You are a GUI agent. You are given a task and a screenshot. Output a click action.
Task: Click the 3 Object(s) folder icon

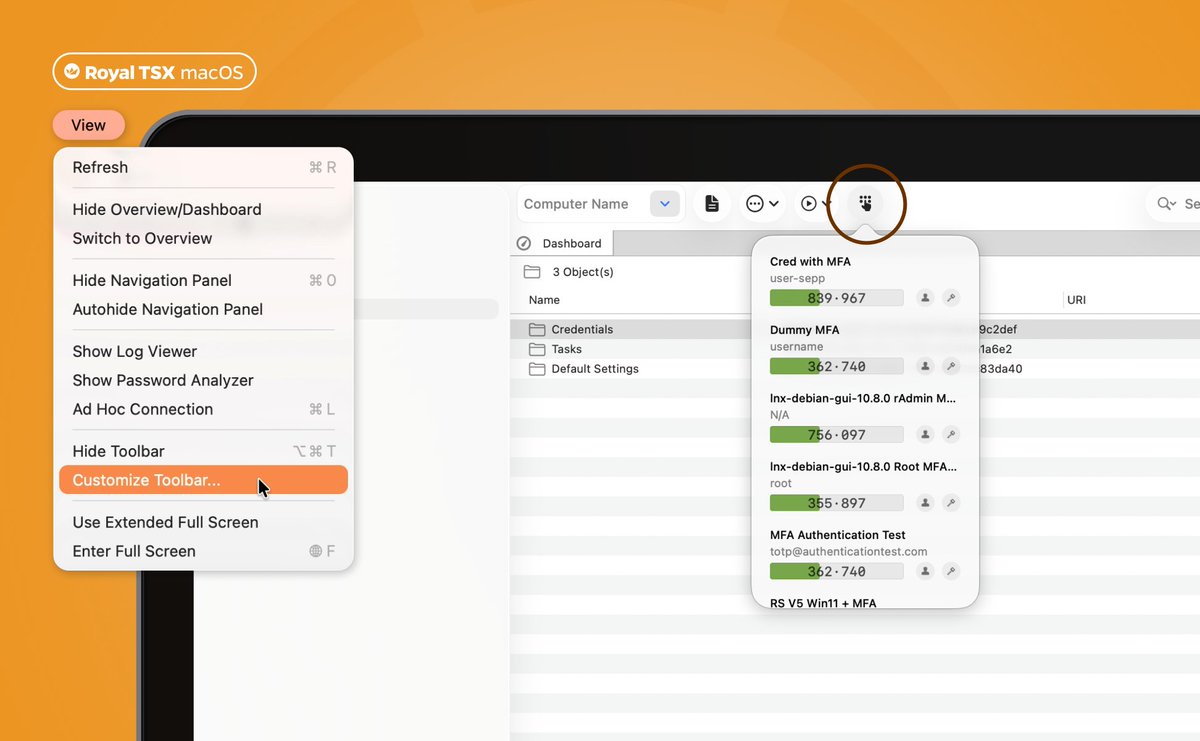pyautogui.click(x=532, y=272)
